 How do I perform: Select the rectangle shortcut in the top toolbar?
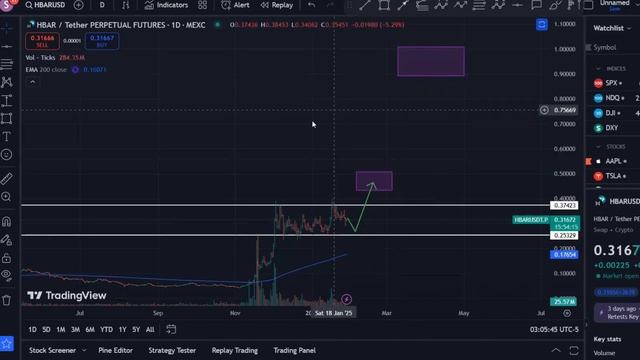[384, 5]
